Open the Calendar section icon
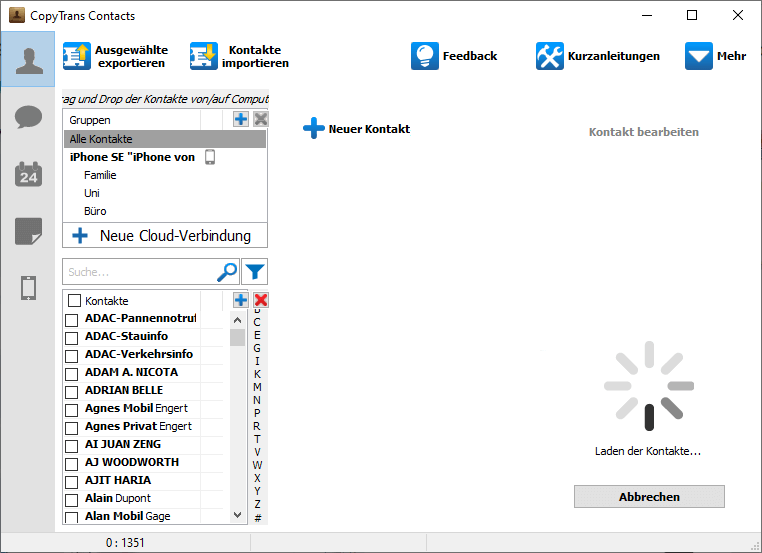 tap(28, 174)
